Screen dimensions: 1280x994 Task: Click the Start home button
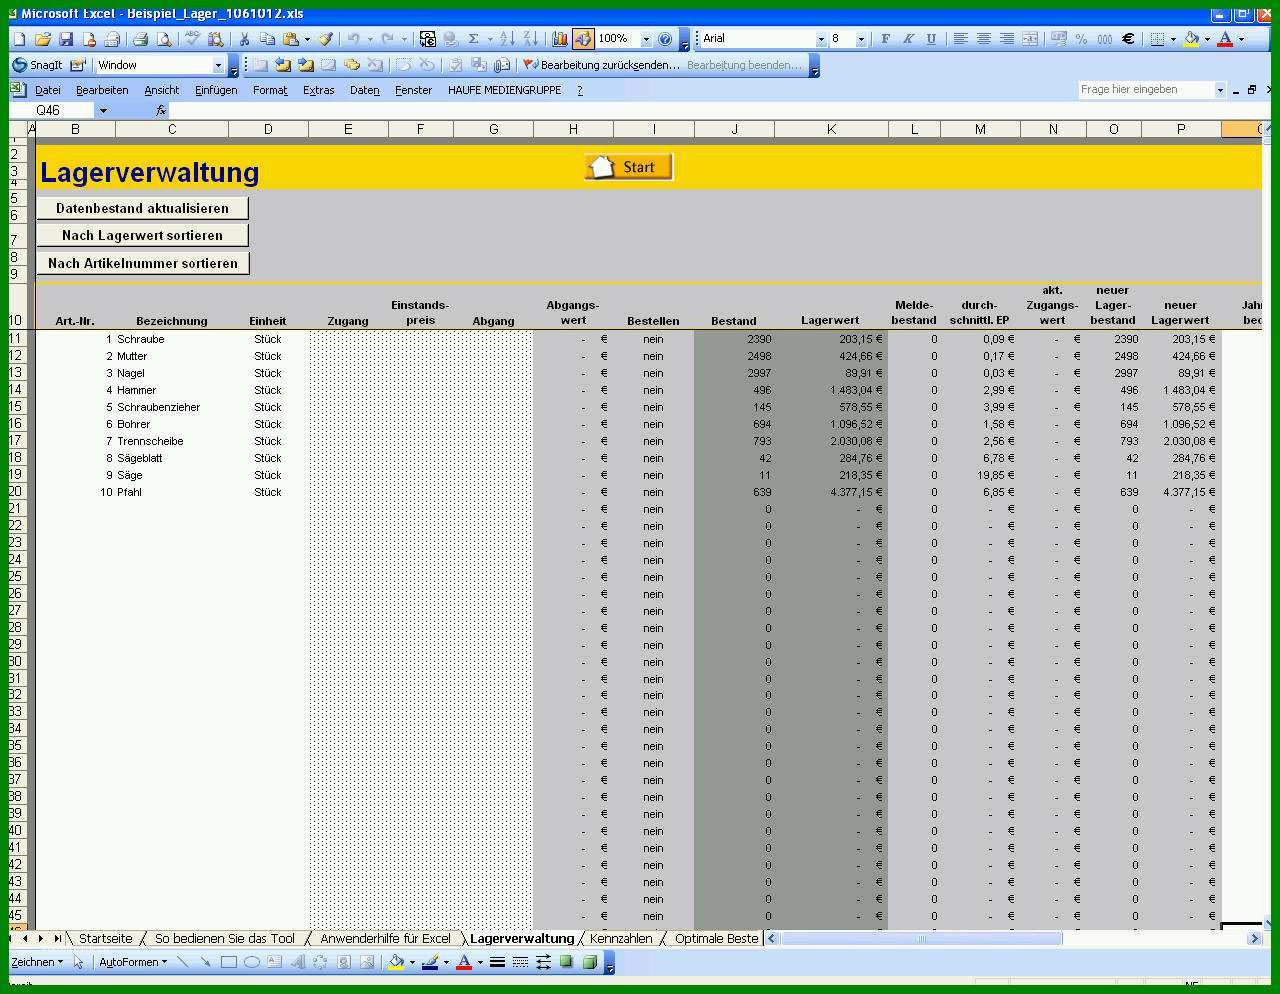pyautogui.click(x=628, y=167)
